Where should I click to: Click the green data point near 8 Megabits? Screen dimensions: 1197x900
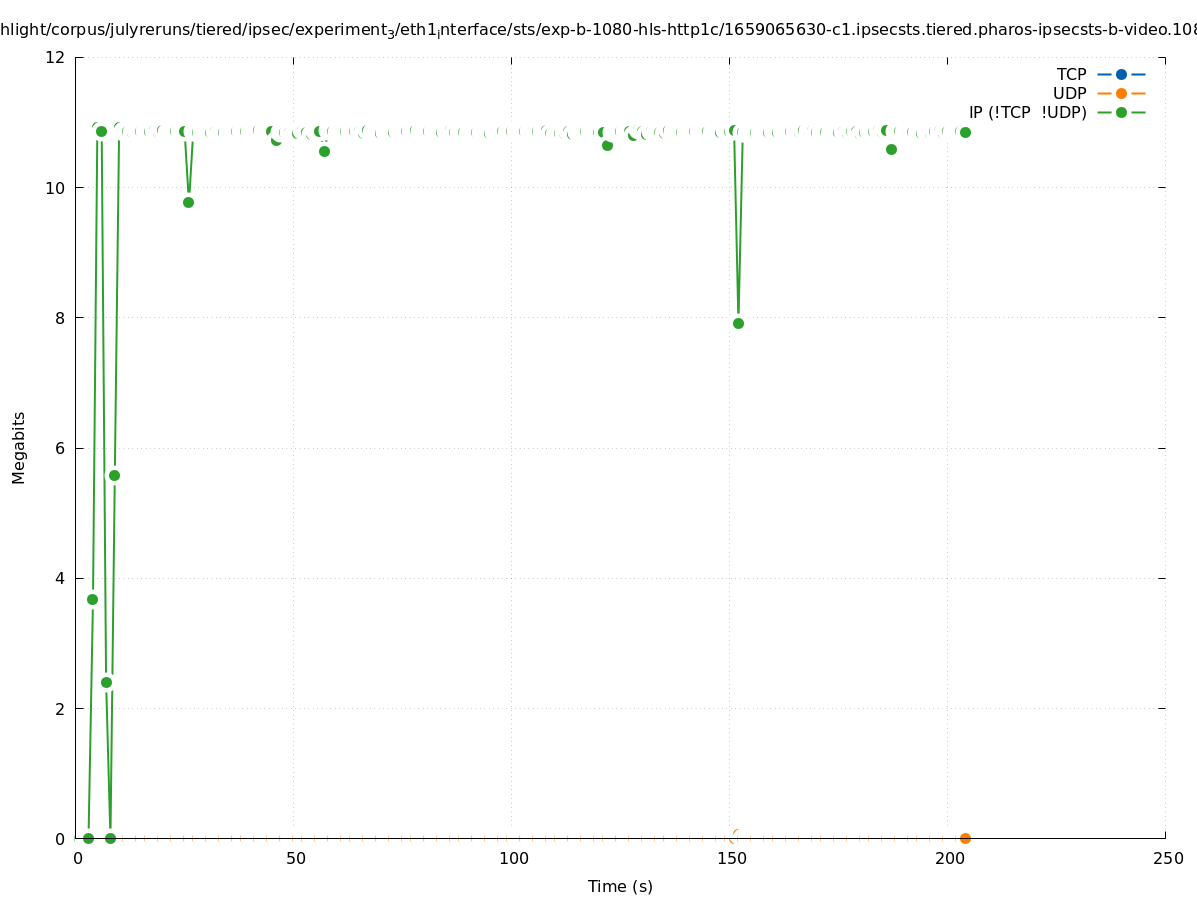point(738,323)
